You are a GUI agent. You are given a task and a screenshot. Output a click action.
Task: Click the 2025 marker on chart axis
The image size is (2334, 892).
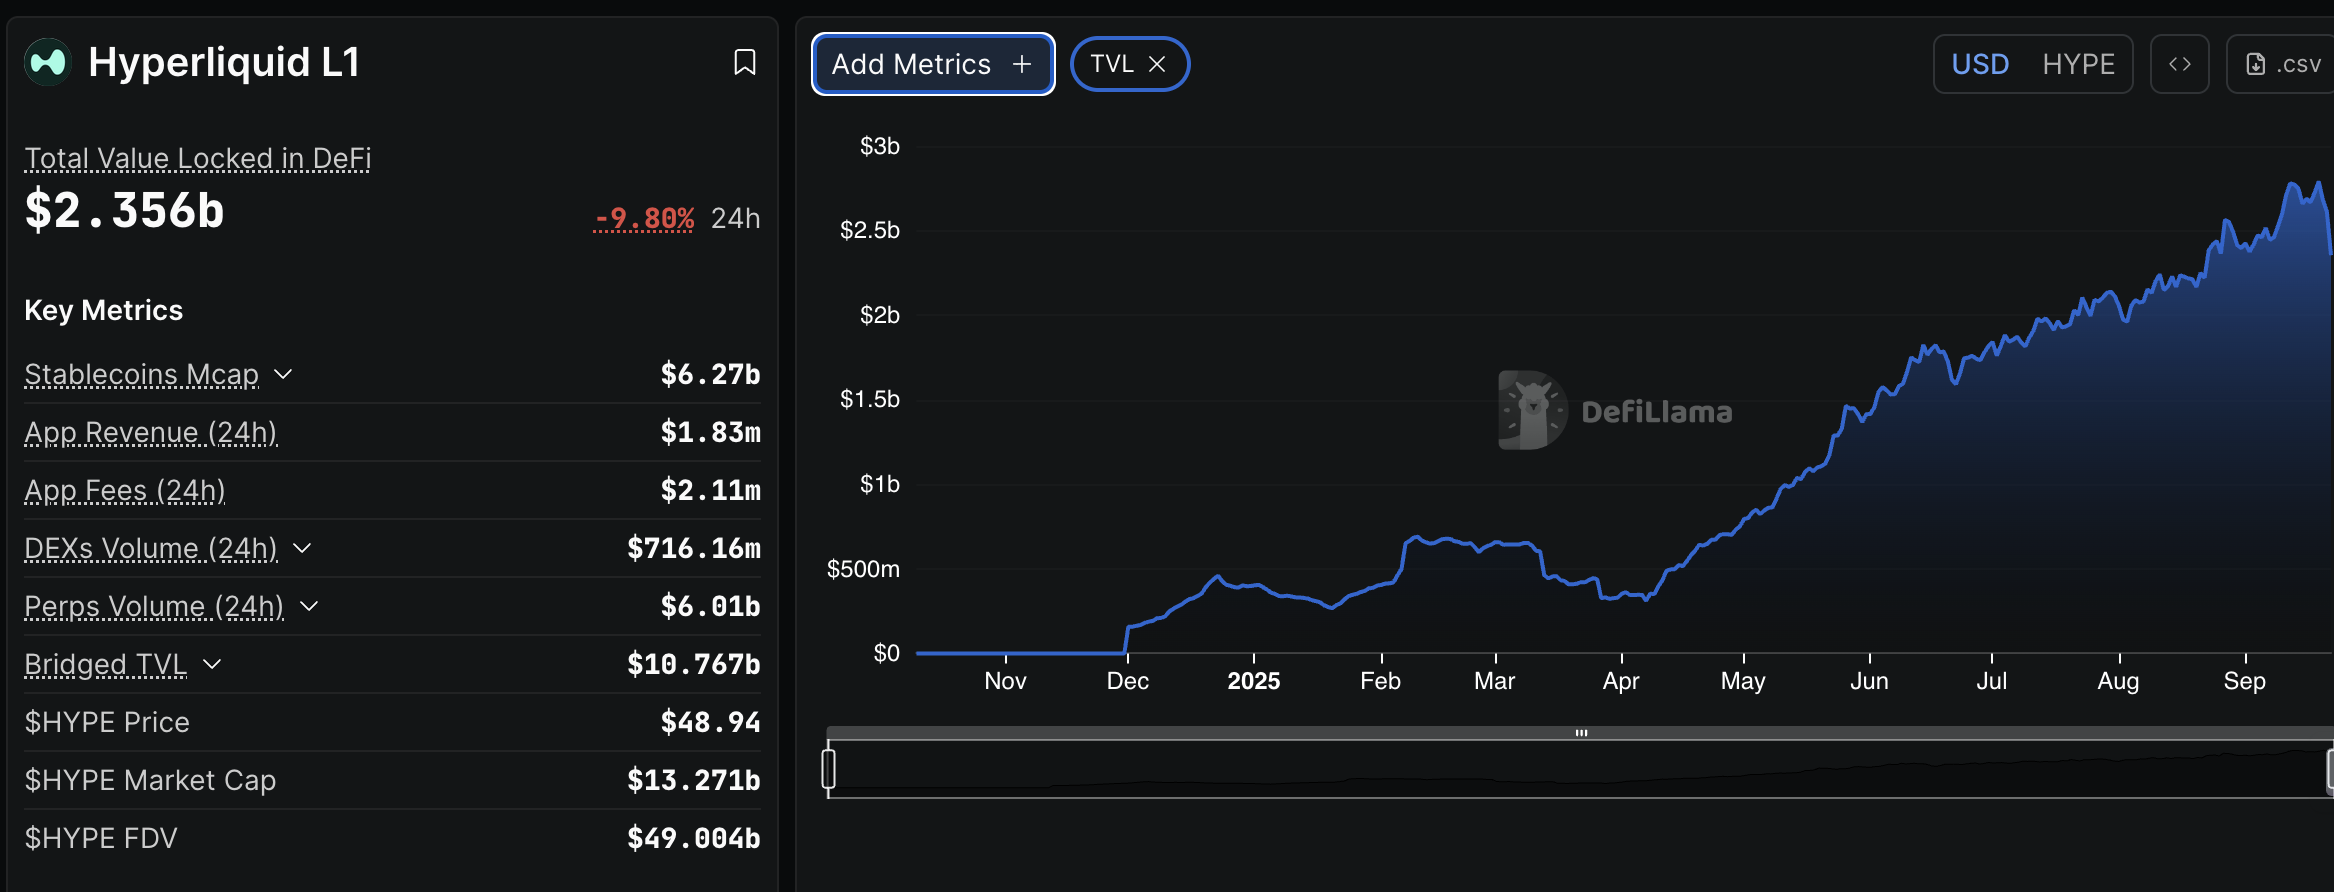coord(1253,681)
